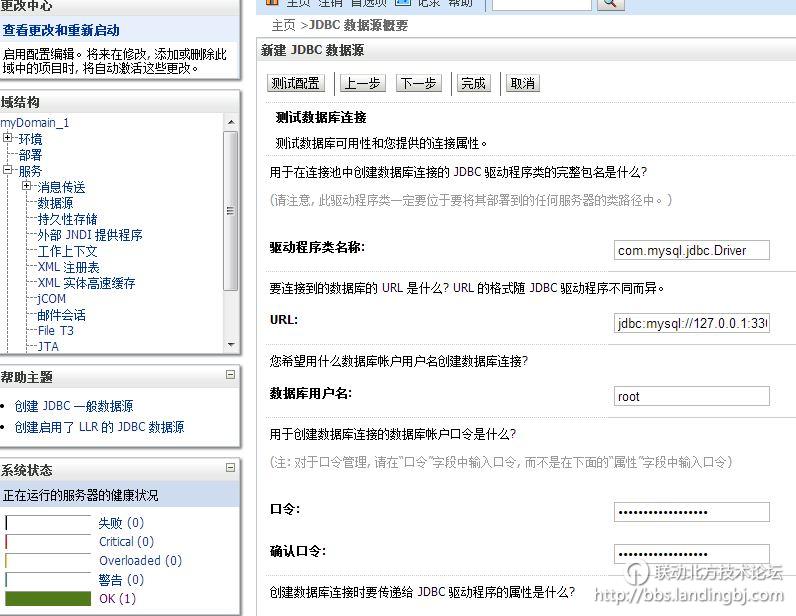
Task: Click the domain tree scrollbar thumb
Action: (x=230, y=211)
